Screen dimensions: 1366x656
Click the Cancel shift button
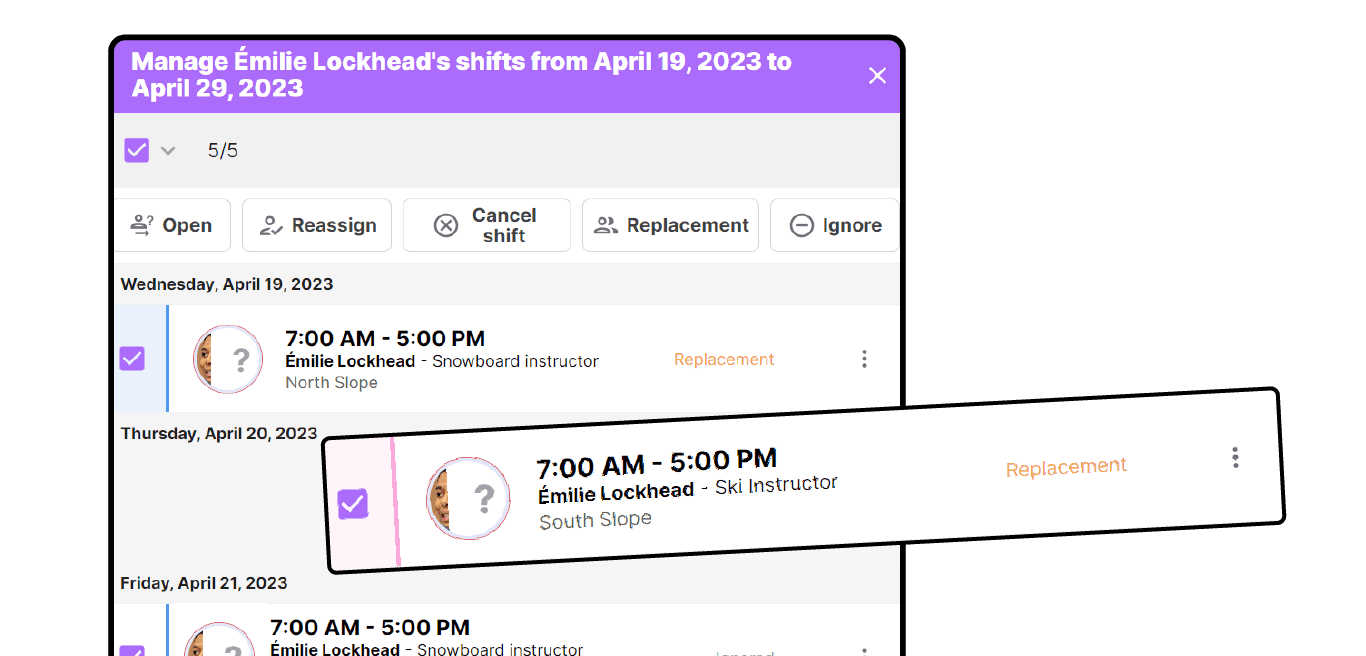coord(486,225)
